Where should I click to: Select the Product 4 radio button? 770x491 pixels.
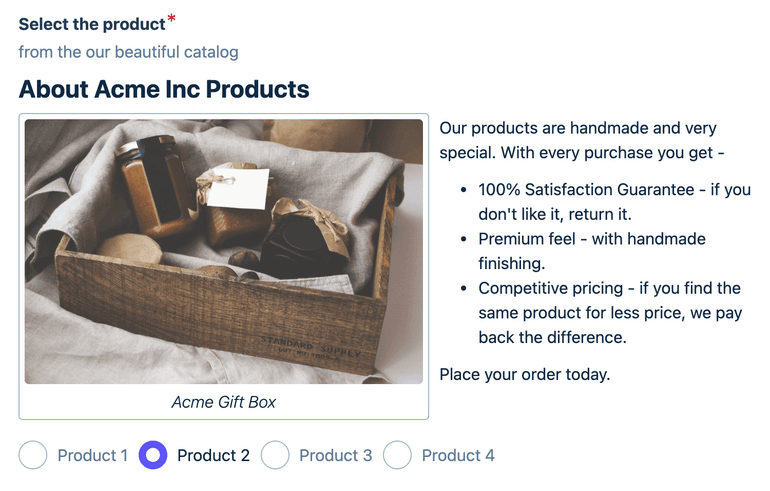tap(397, 455)
